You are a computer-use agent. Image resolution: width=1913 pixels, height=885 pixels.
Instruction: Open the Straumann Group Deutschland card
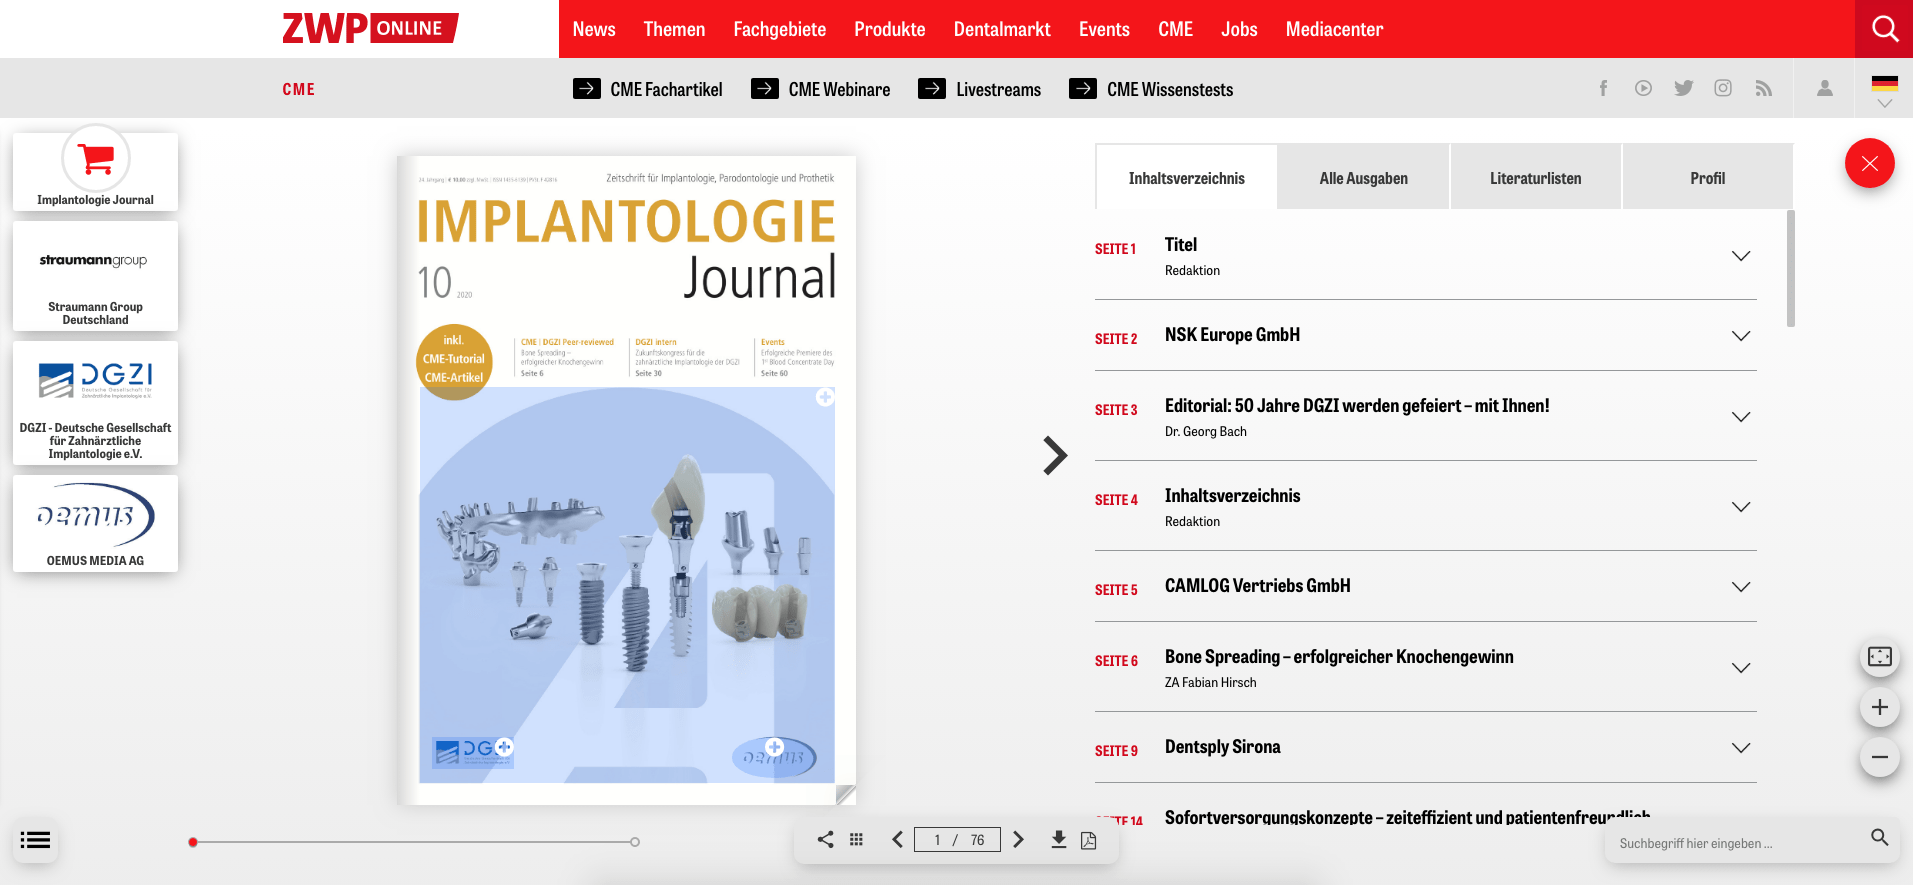pos(95,276)
